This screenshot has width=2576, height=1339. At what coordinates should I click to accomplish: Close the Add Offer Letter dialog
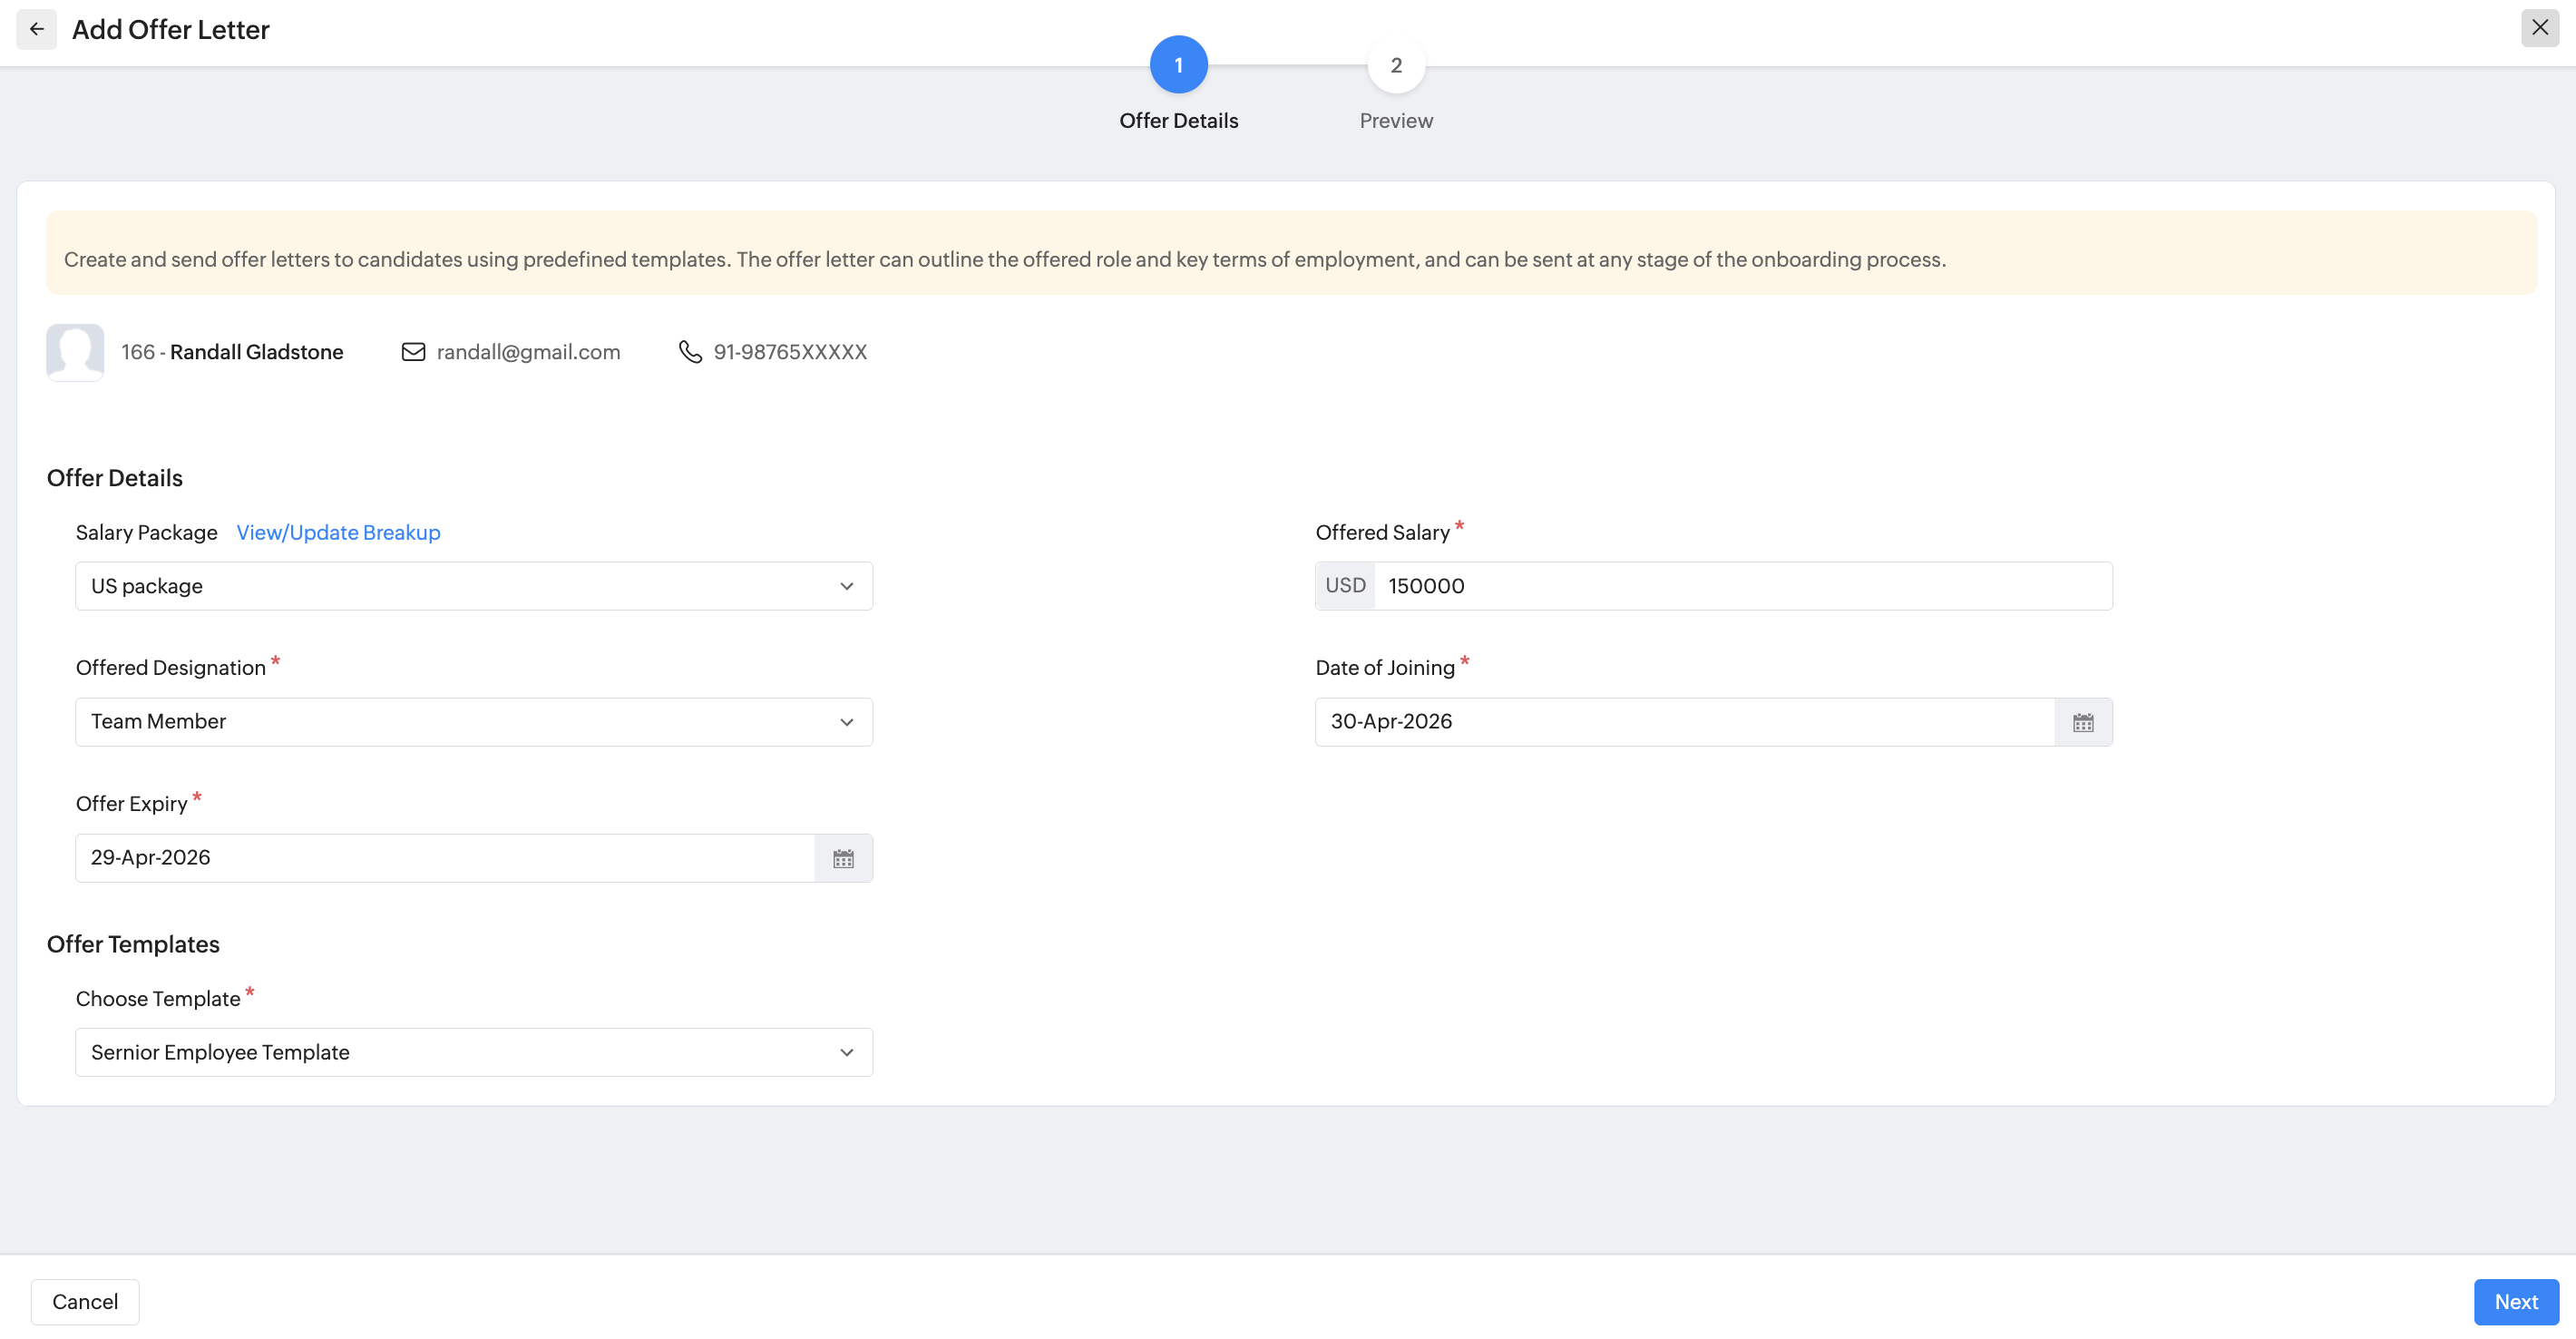coord(2539,28)
